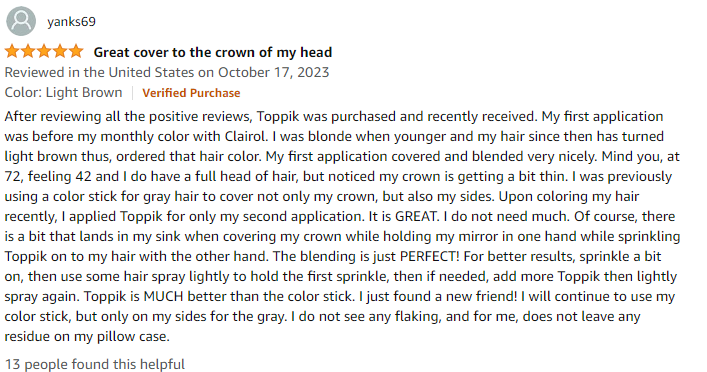The image size is (707, 372).
Task: Open the yanks69 profile avatar icon
Action: tap(21, 21)
